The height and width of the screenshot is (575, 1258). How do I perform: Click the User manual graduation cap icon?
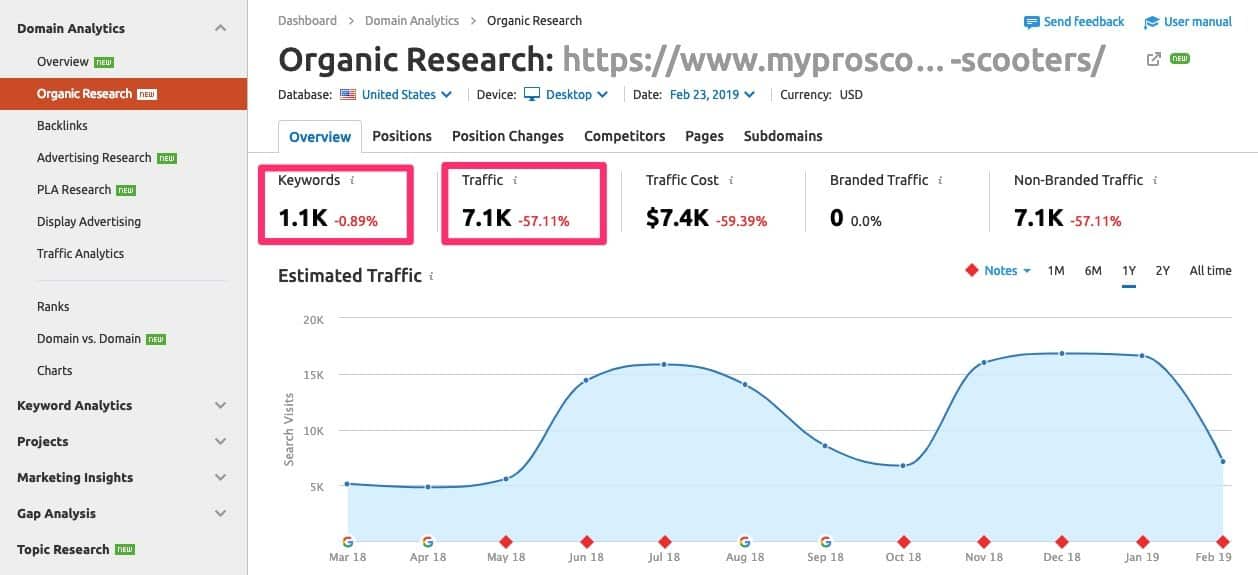coord(1151,22)
